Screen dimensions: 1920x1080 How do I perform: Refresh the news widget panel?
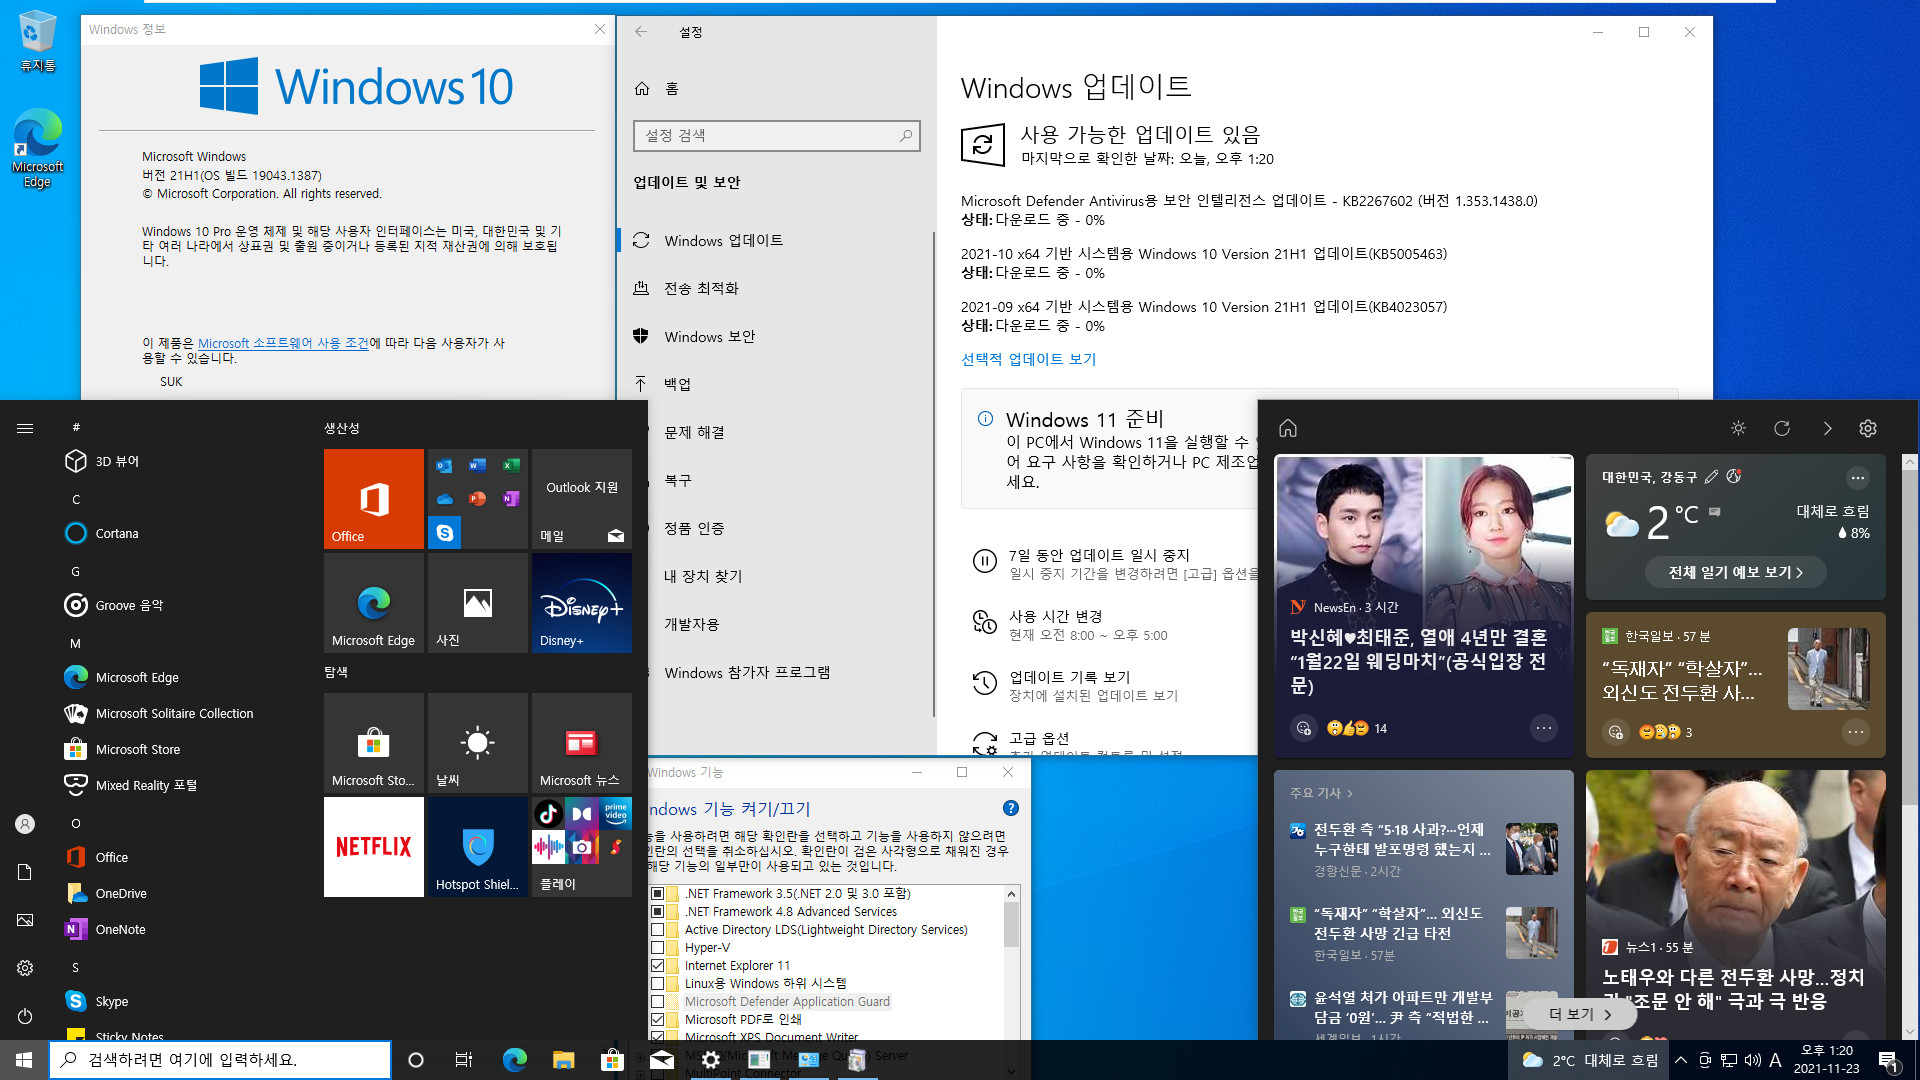point(1782,428)
